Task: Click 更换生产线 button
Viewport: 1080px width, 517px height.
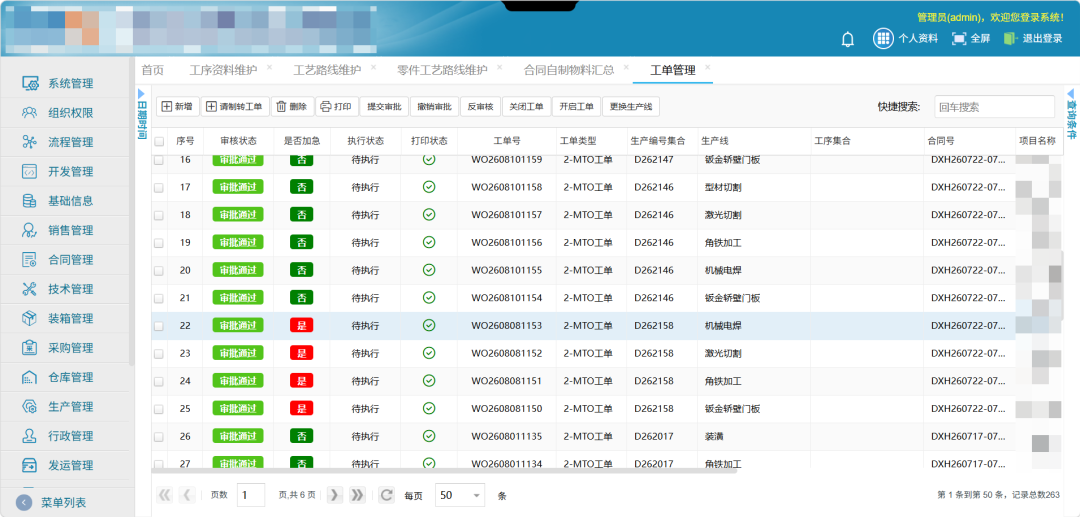Action: pyautogui.click(x=631, y=107)
